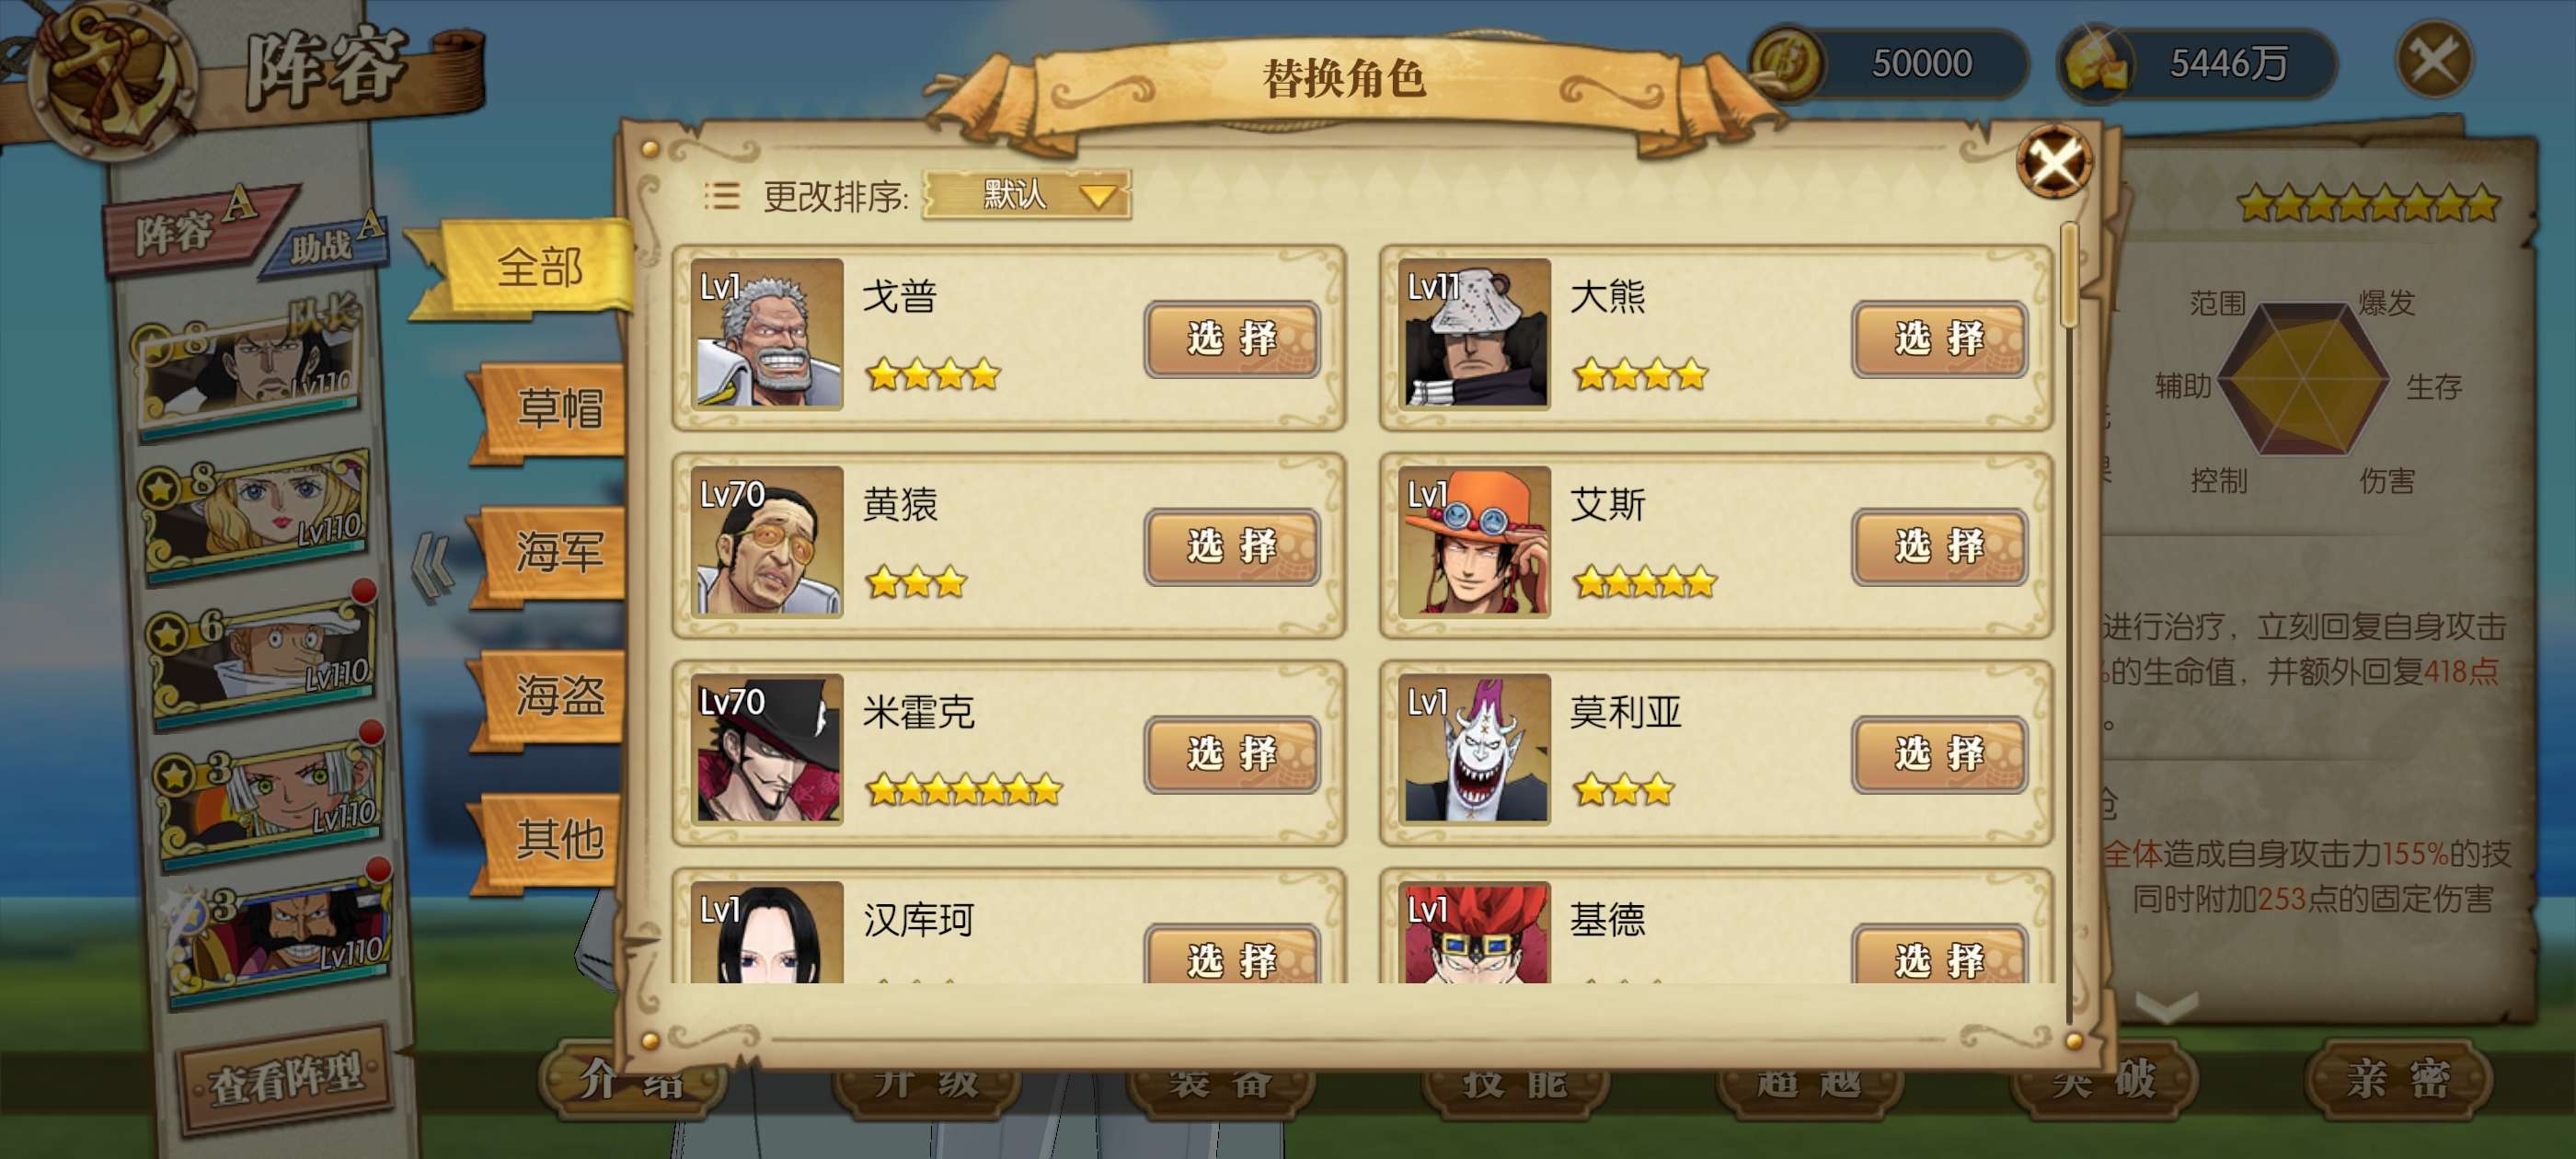Open the 海盗 category tab

click(x=556, y=695)
